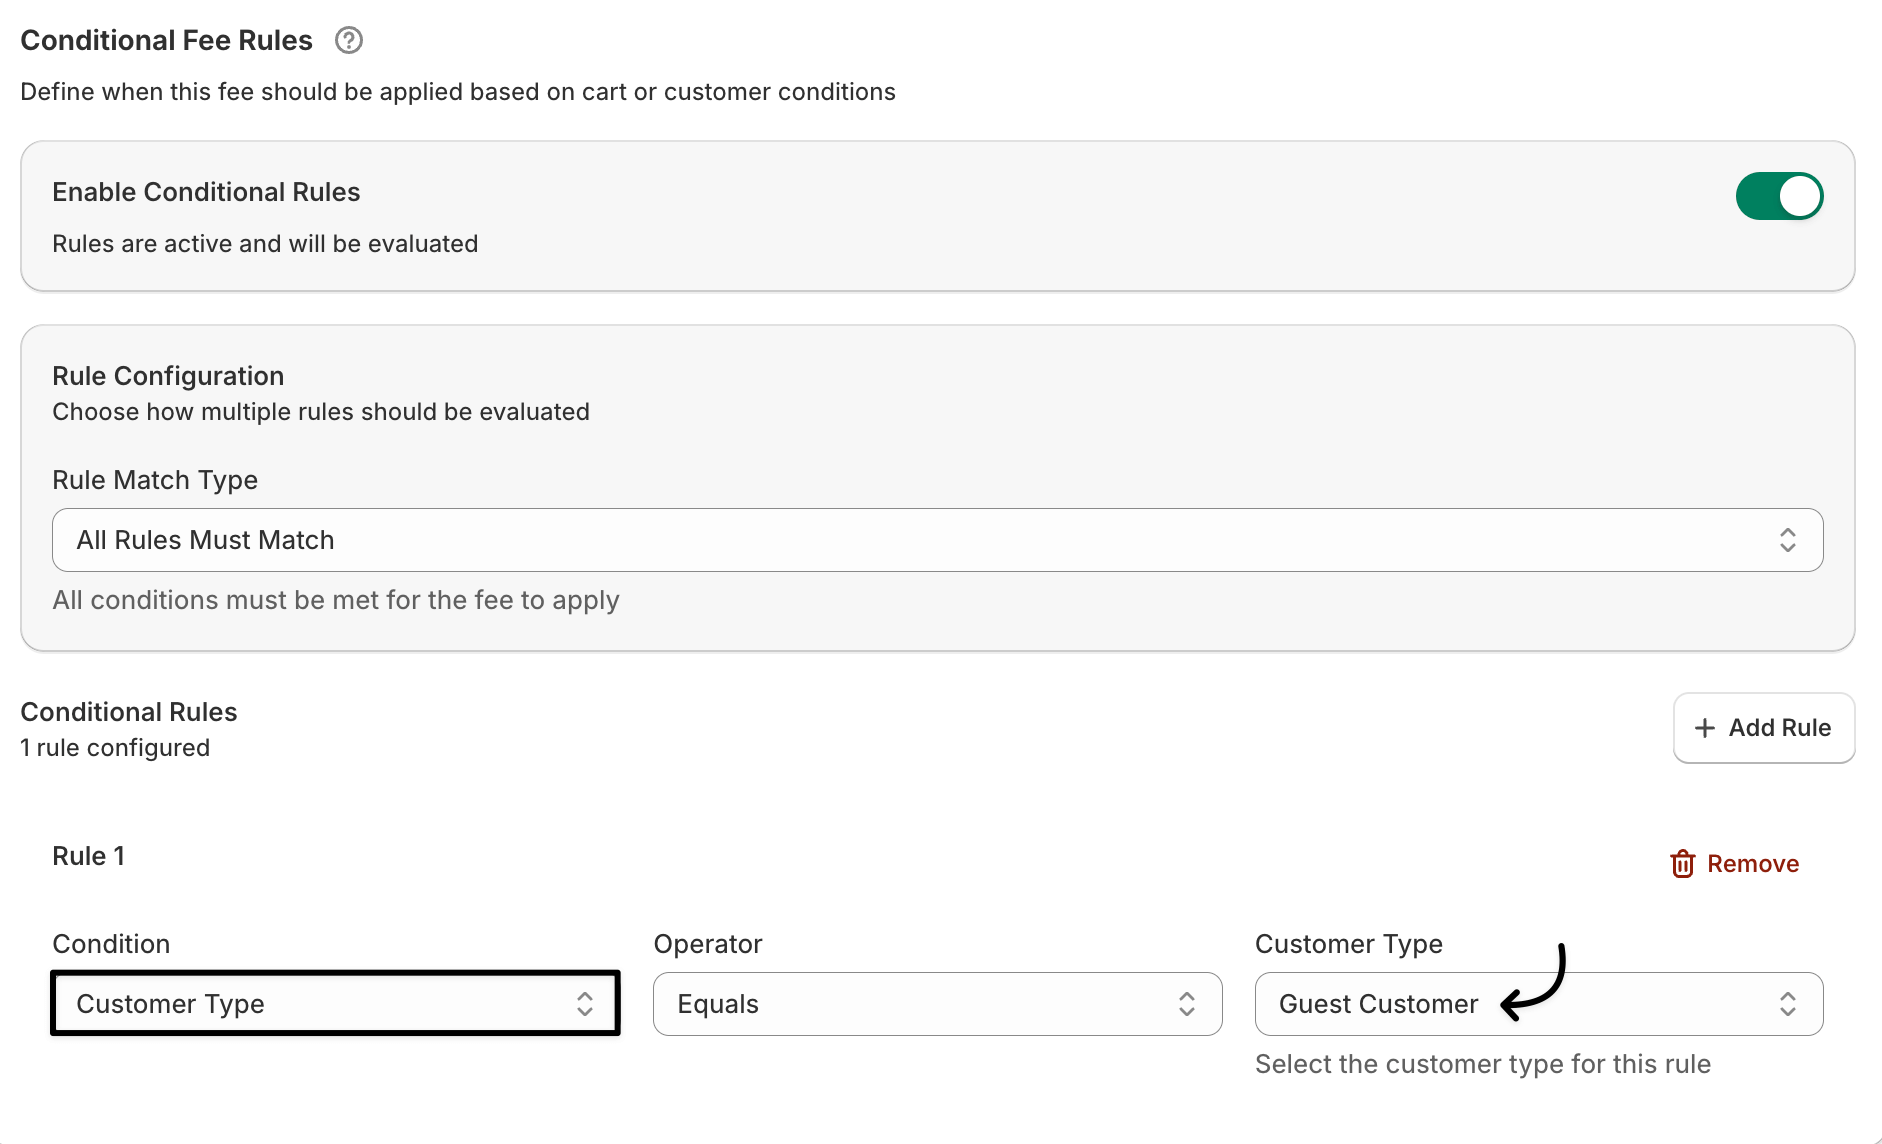Click the plus icon in Add Rule

[x=1705, y=728]
